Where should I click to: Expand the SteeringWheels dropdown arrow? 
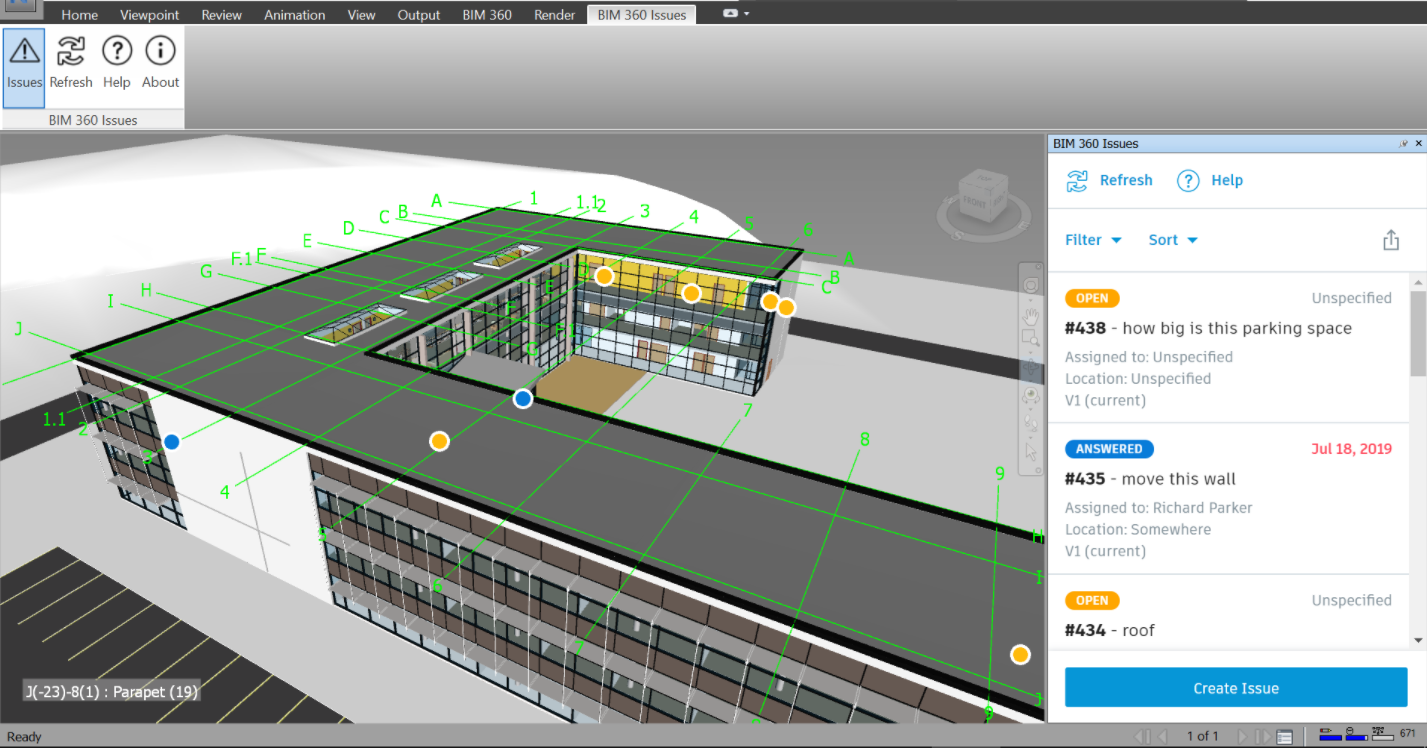pyautogui.click(x=1031, y=299)
